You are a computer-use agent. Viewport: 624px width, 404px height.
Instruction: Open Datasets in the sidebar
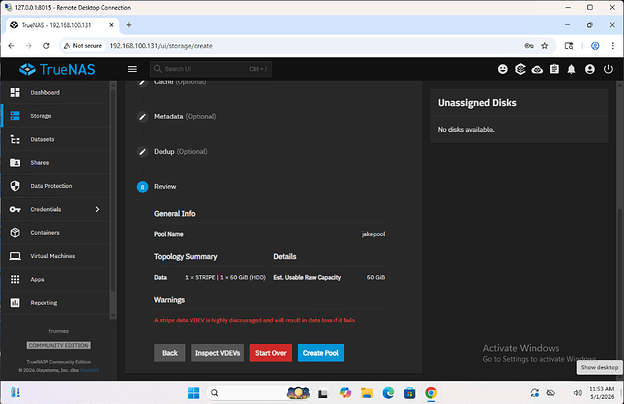click(x=56, y=139)
